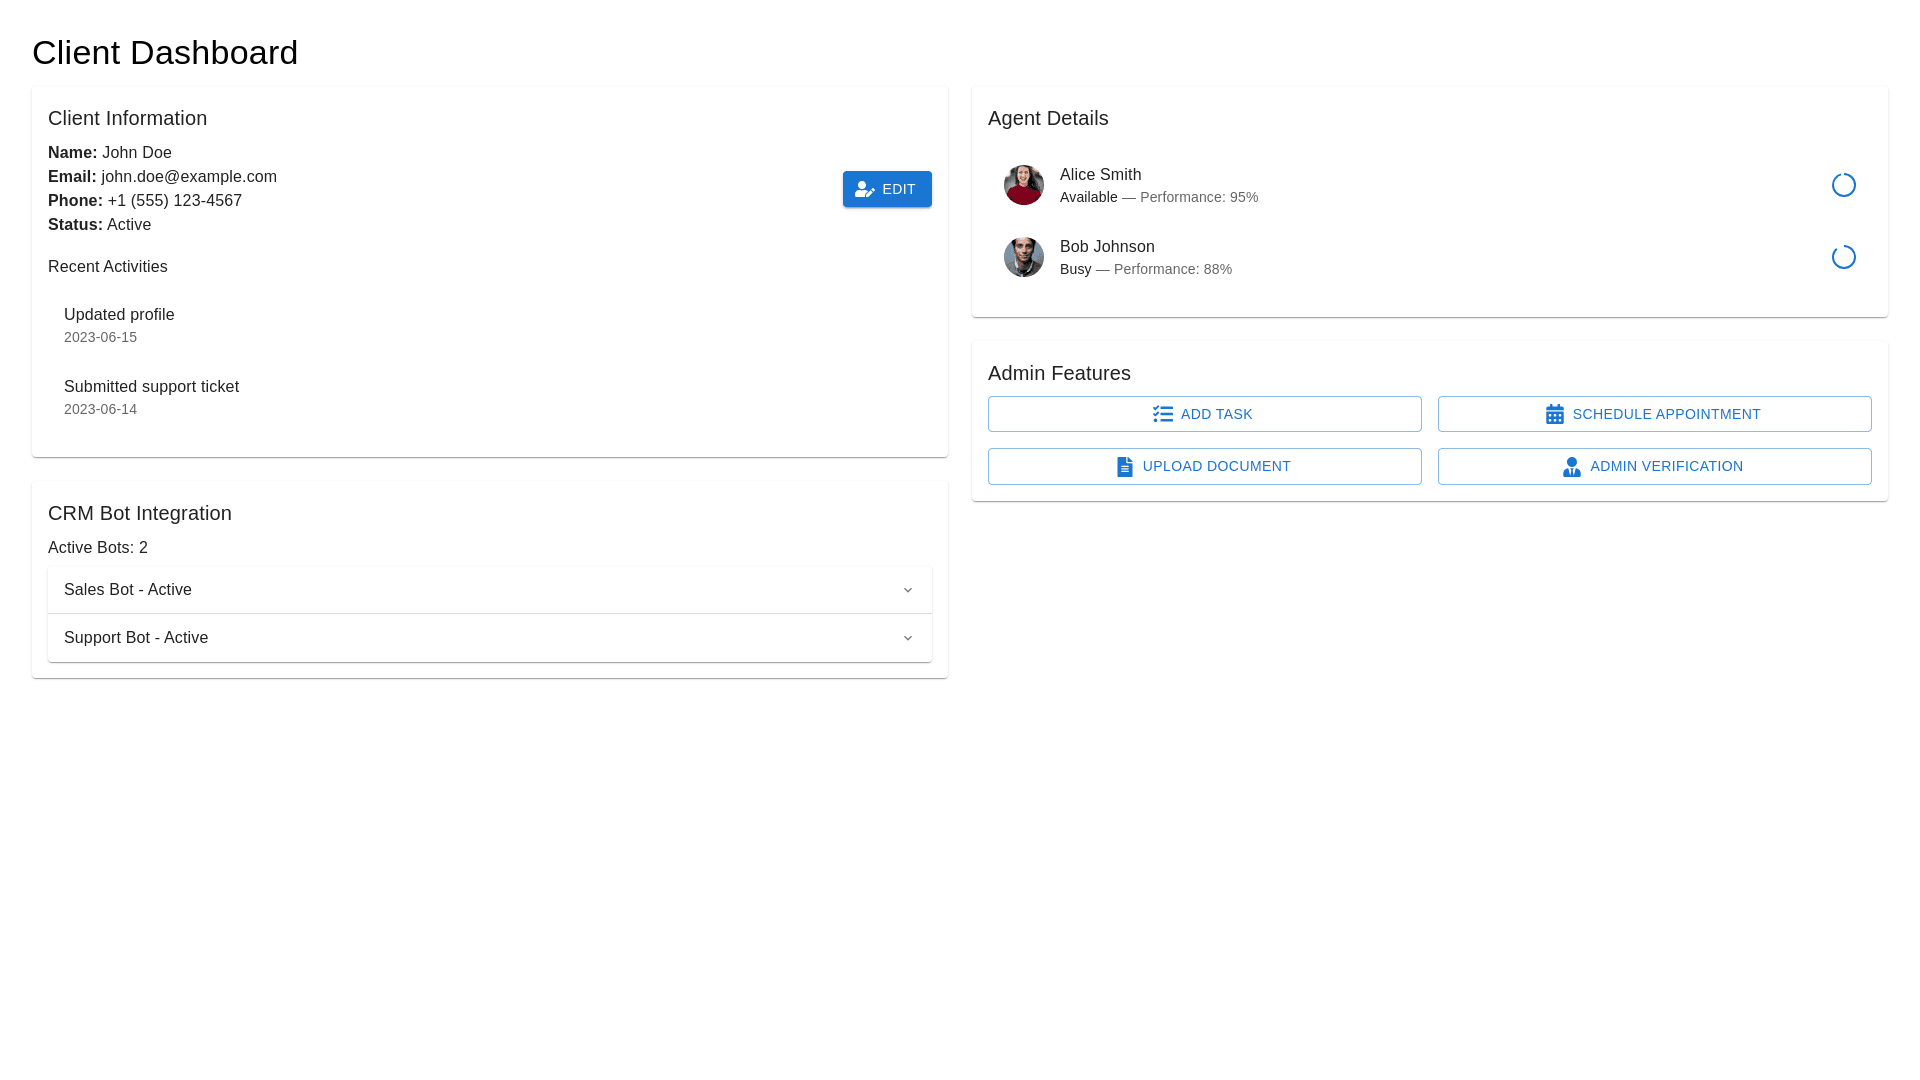Click the calendar icon on Schedule Appointment
Image resolution: width=1920 pixels, height=1080 pixels.
coord(1554,414)
